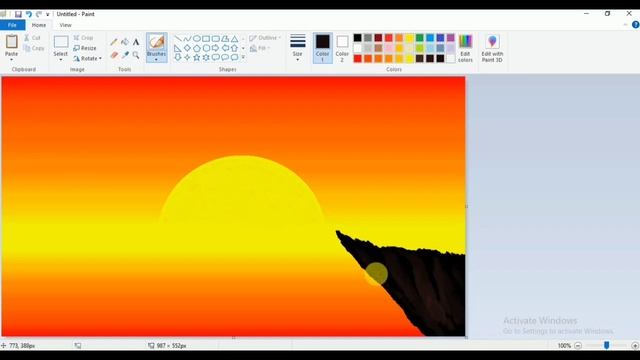This screenshot has width=640, height=360.
Task: Activate the Color 1 selector
Action: point(322,48)
